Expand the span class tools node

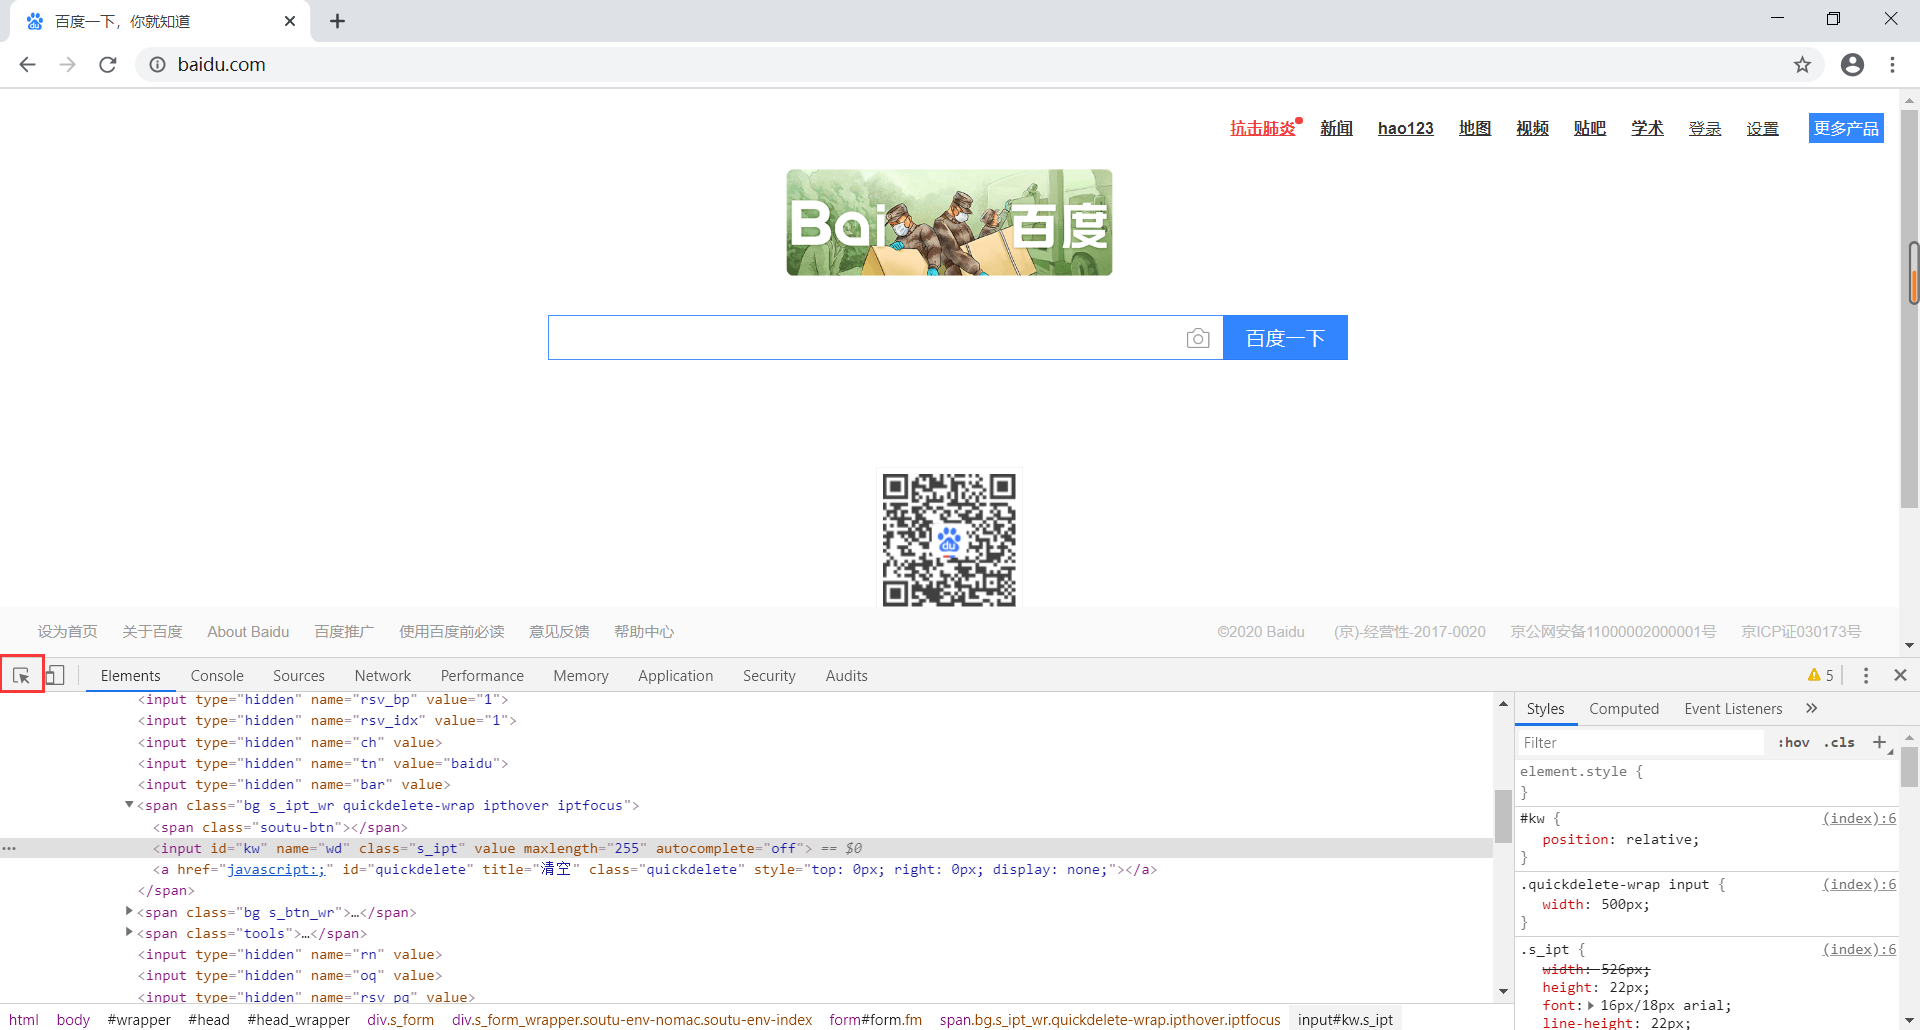[x=129, y=933]
